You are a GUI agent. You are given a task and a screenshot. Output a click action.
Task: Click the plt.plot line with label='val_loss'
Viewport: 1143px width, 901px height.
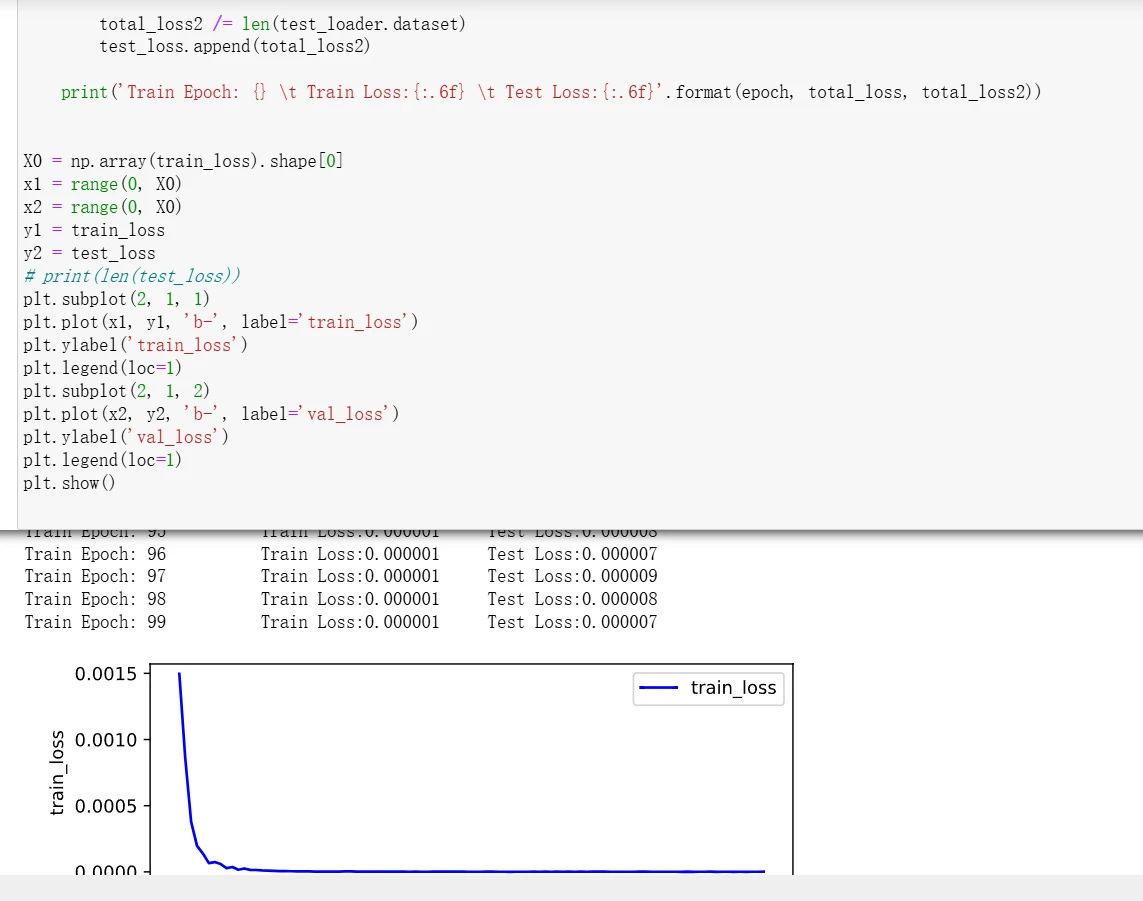click(x=211, y=414)
